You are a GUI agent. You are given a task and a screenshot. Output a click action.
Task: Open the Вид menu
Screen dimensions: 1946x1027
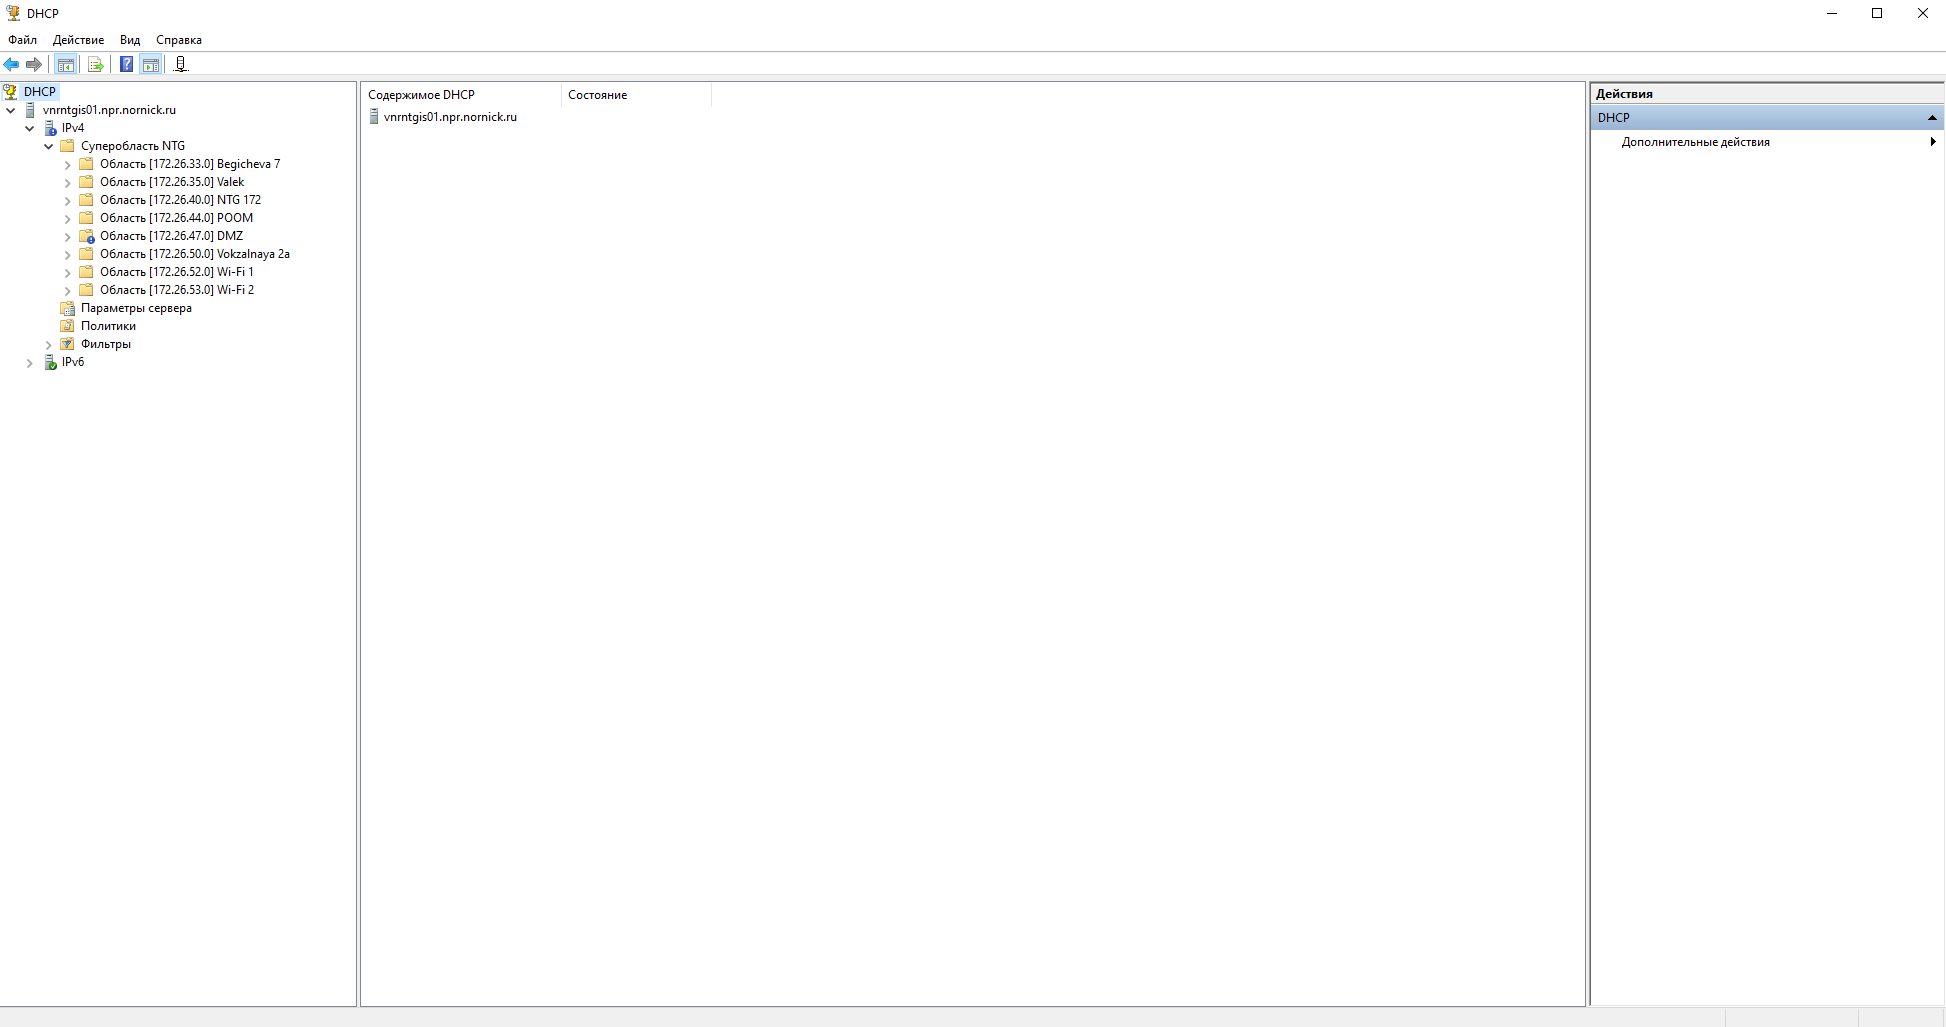(x=130, y=40)
